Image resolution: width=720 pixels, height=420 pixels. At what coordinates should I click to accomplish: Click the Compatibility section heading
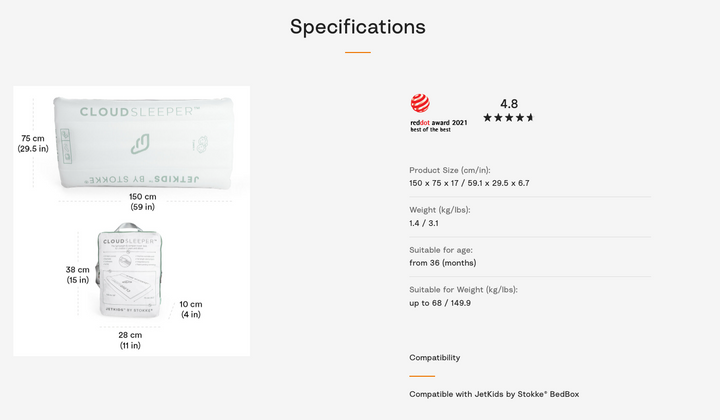(434, 357)
